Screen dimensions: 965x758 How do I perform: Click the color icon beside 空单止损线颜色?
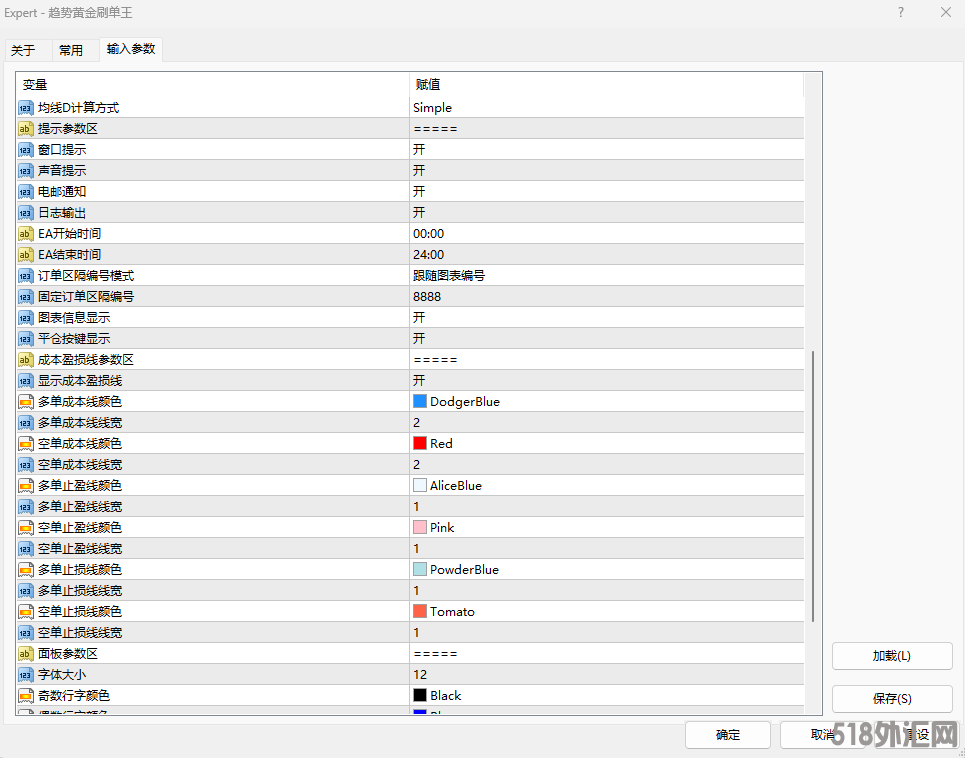[26, 612]
